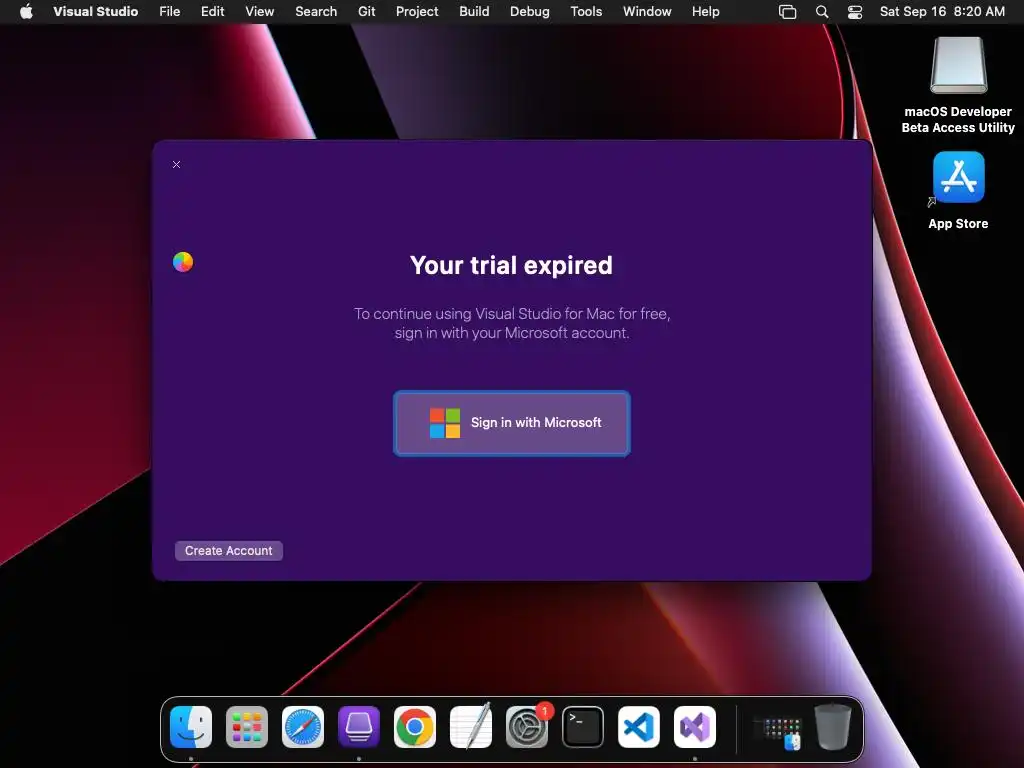Screen dimensions: 1024x768
Task: Open the Debug menu
Action: coord(530,11)
